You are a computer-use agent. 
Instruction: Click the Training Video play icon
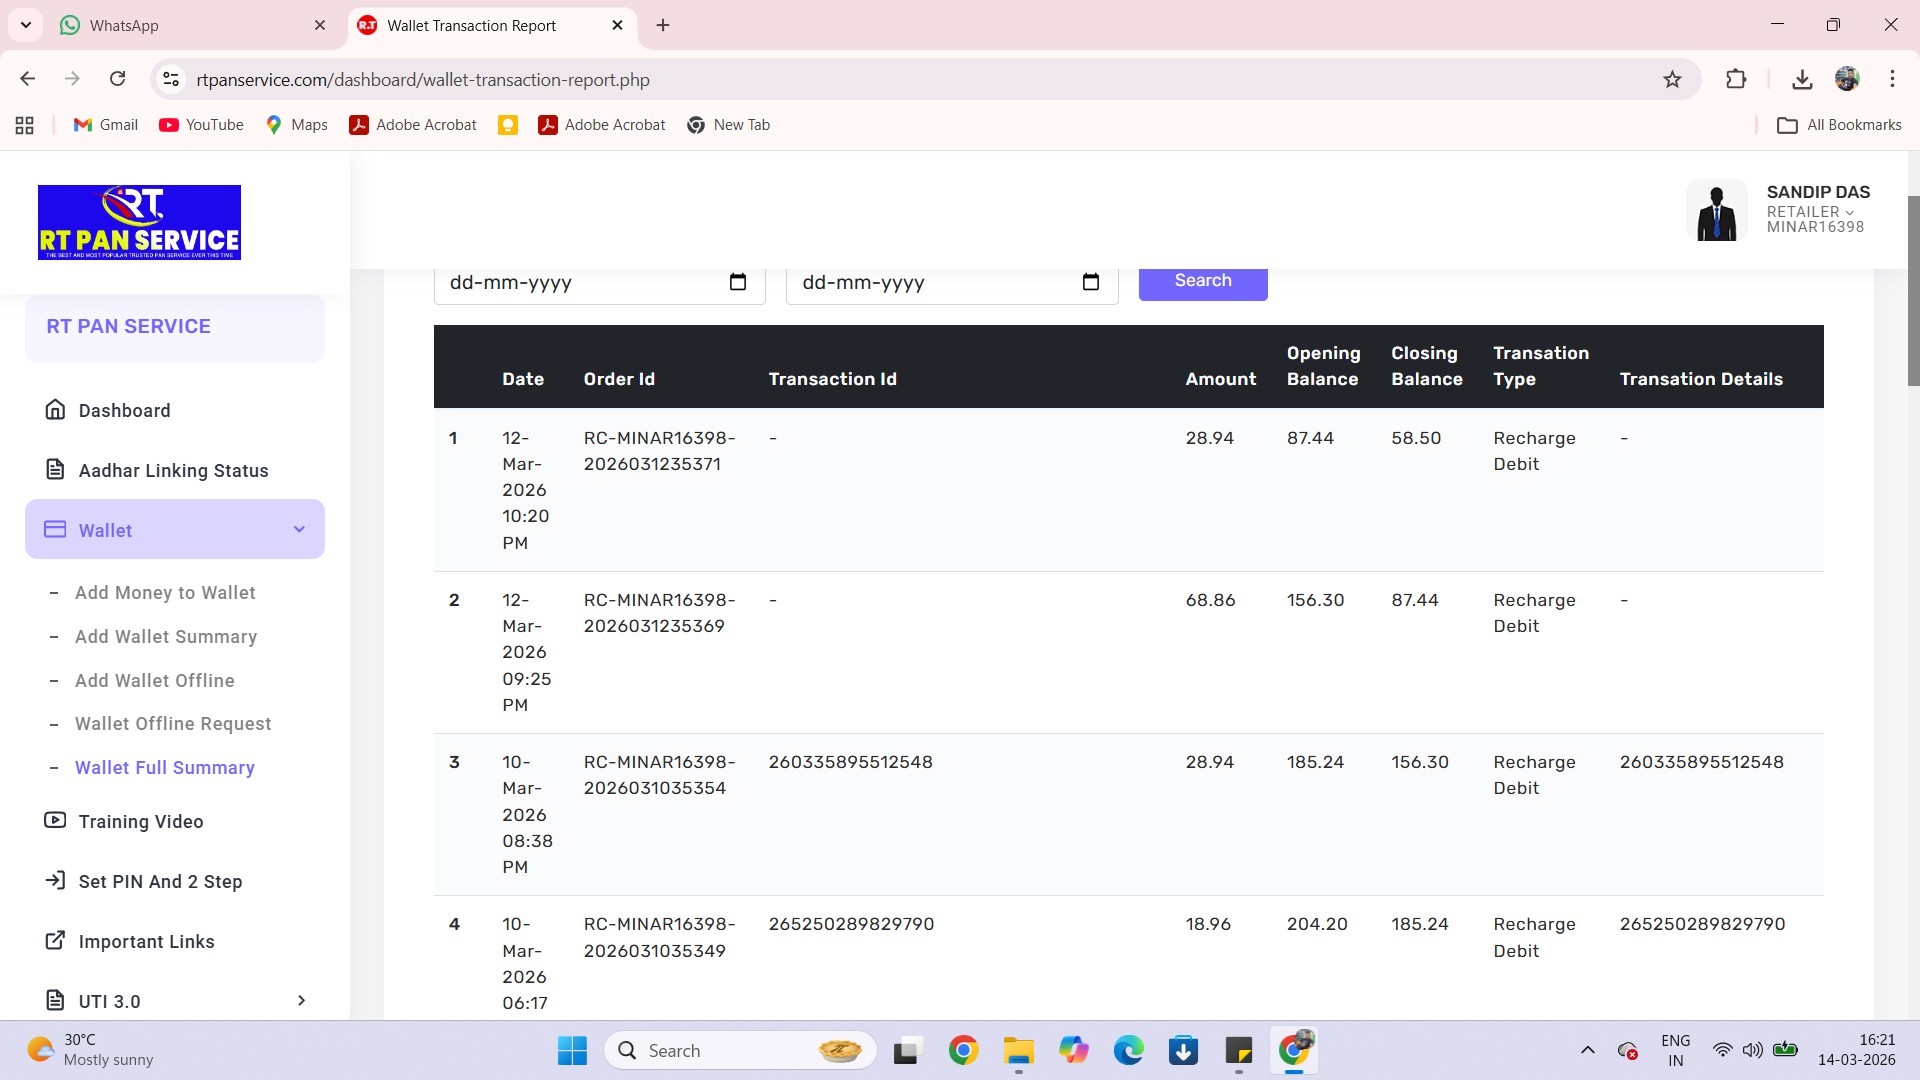[x=55, y=821]
